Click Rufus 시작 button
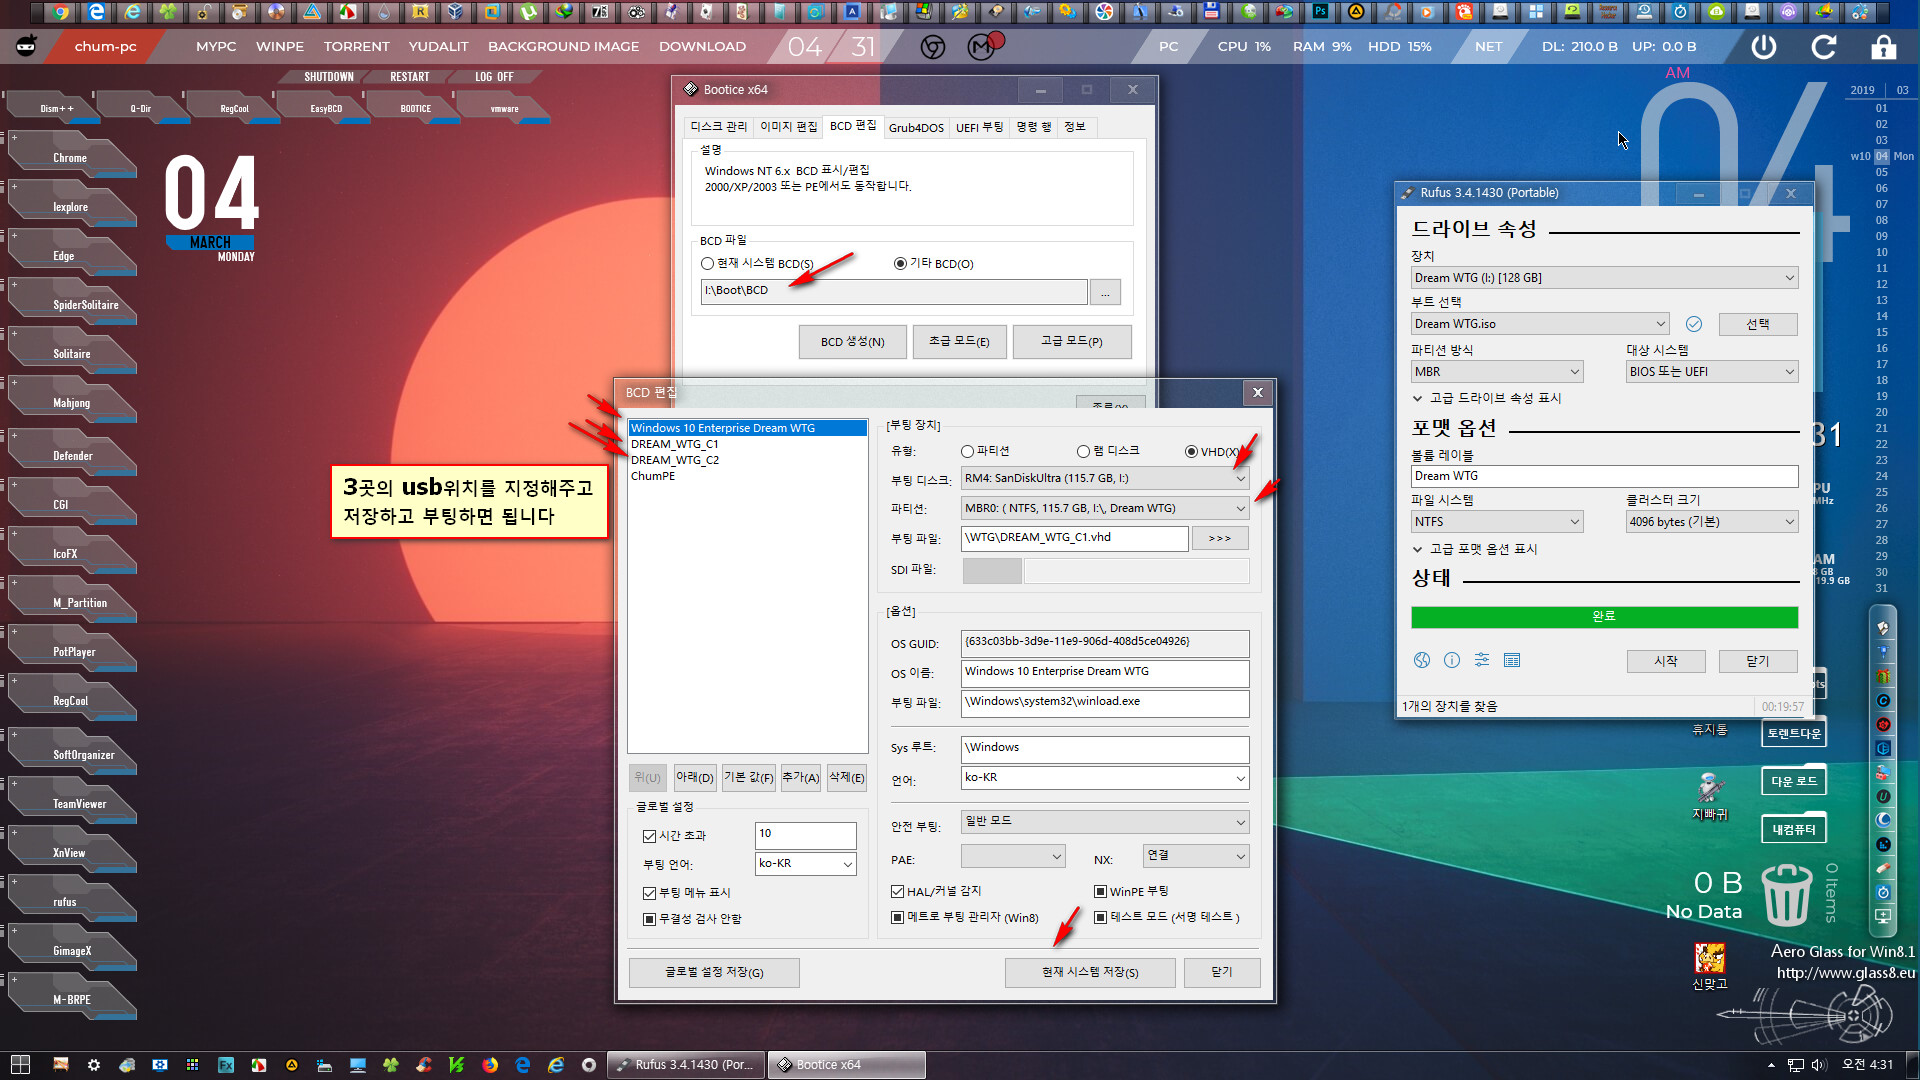The width and height of the screenshot is (1920, 1080). pyautogui.click(x=1666, y=661)
